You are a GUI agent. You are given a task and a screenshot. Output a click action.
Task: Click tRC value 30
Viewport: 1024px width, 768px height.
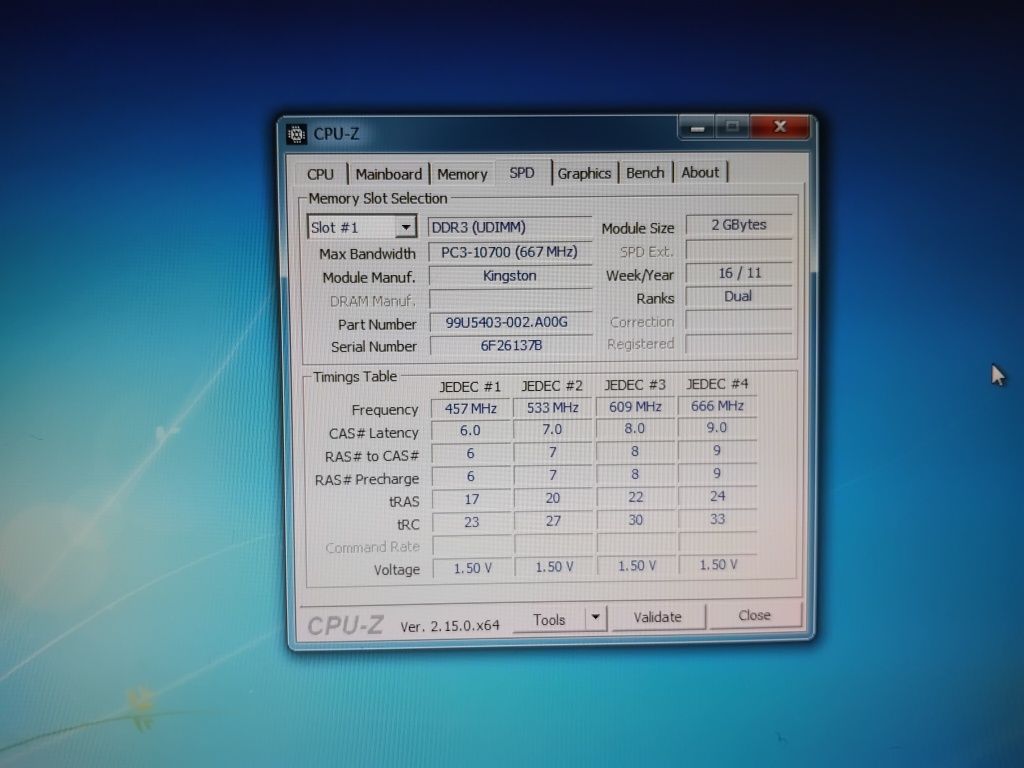point(635,520)
